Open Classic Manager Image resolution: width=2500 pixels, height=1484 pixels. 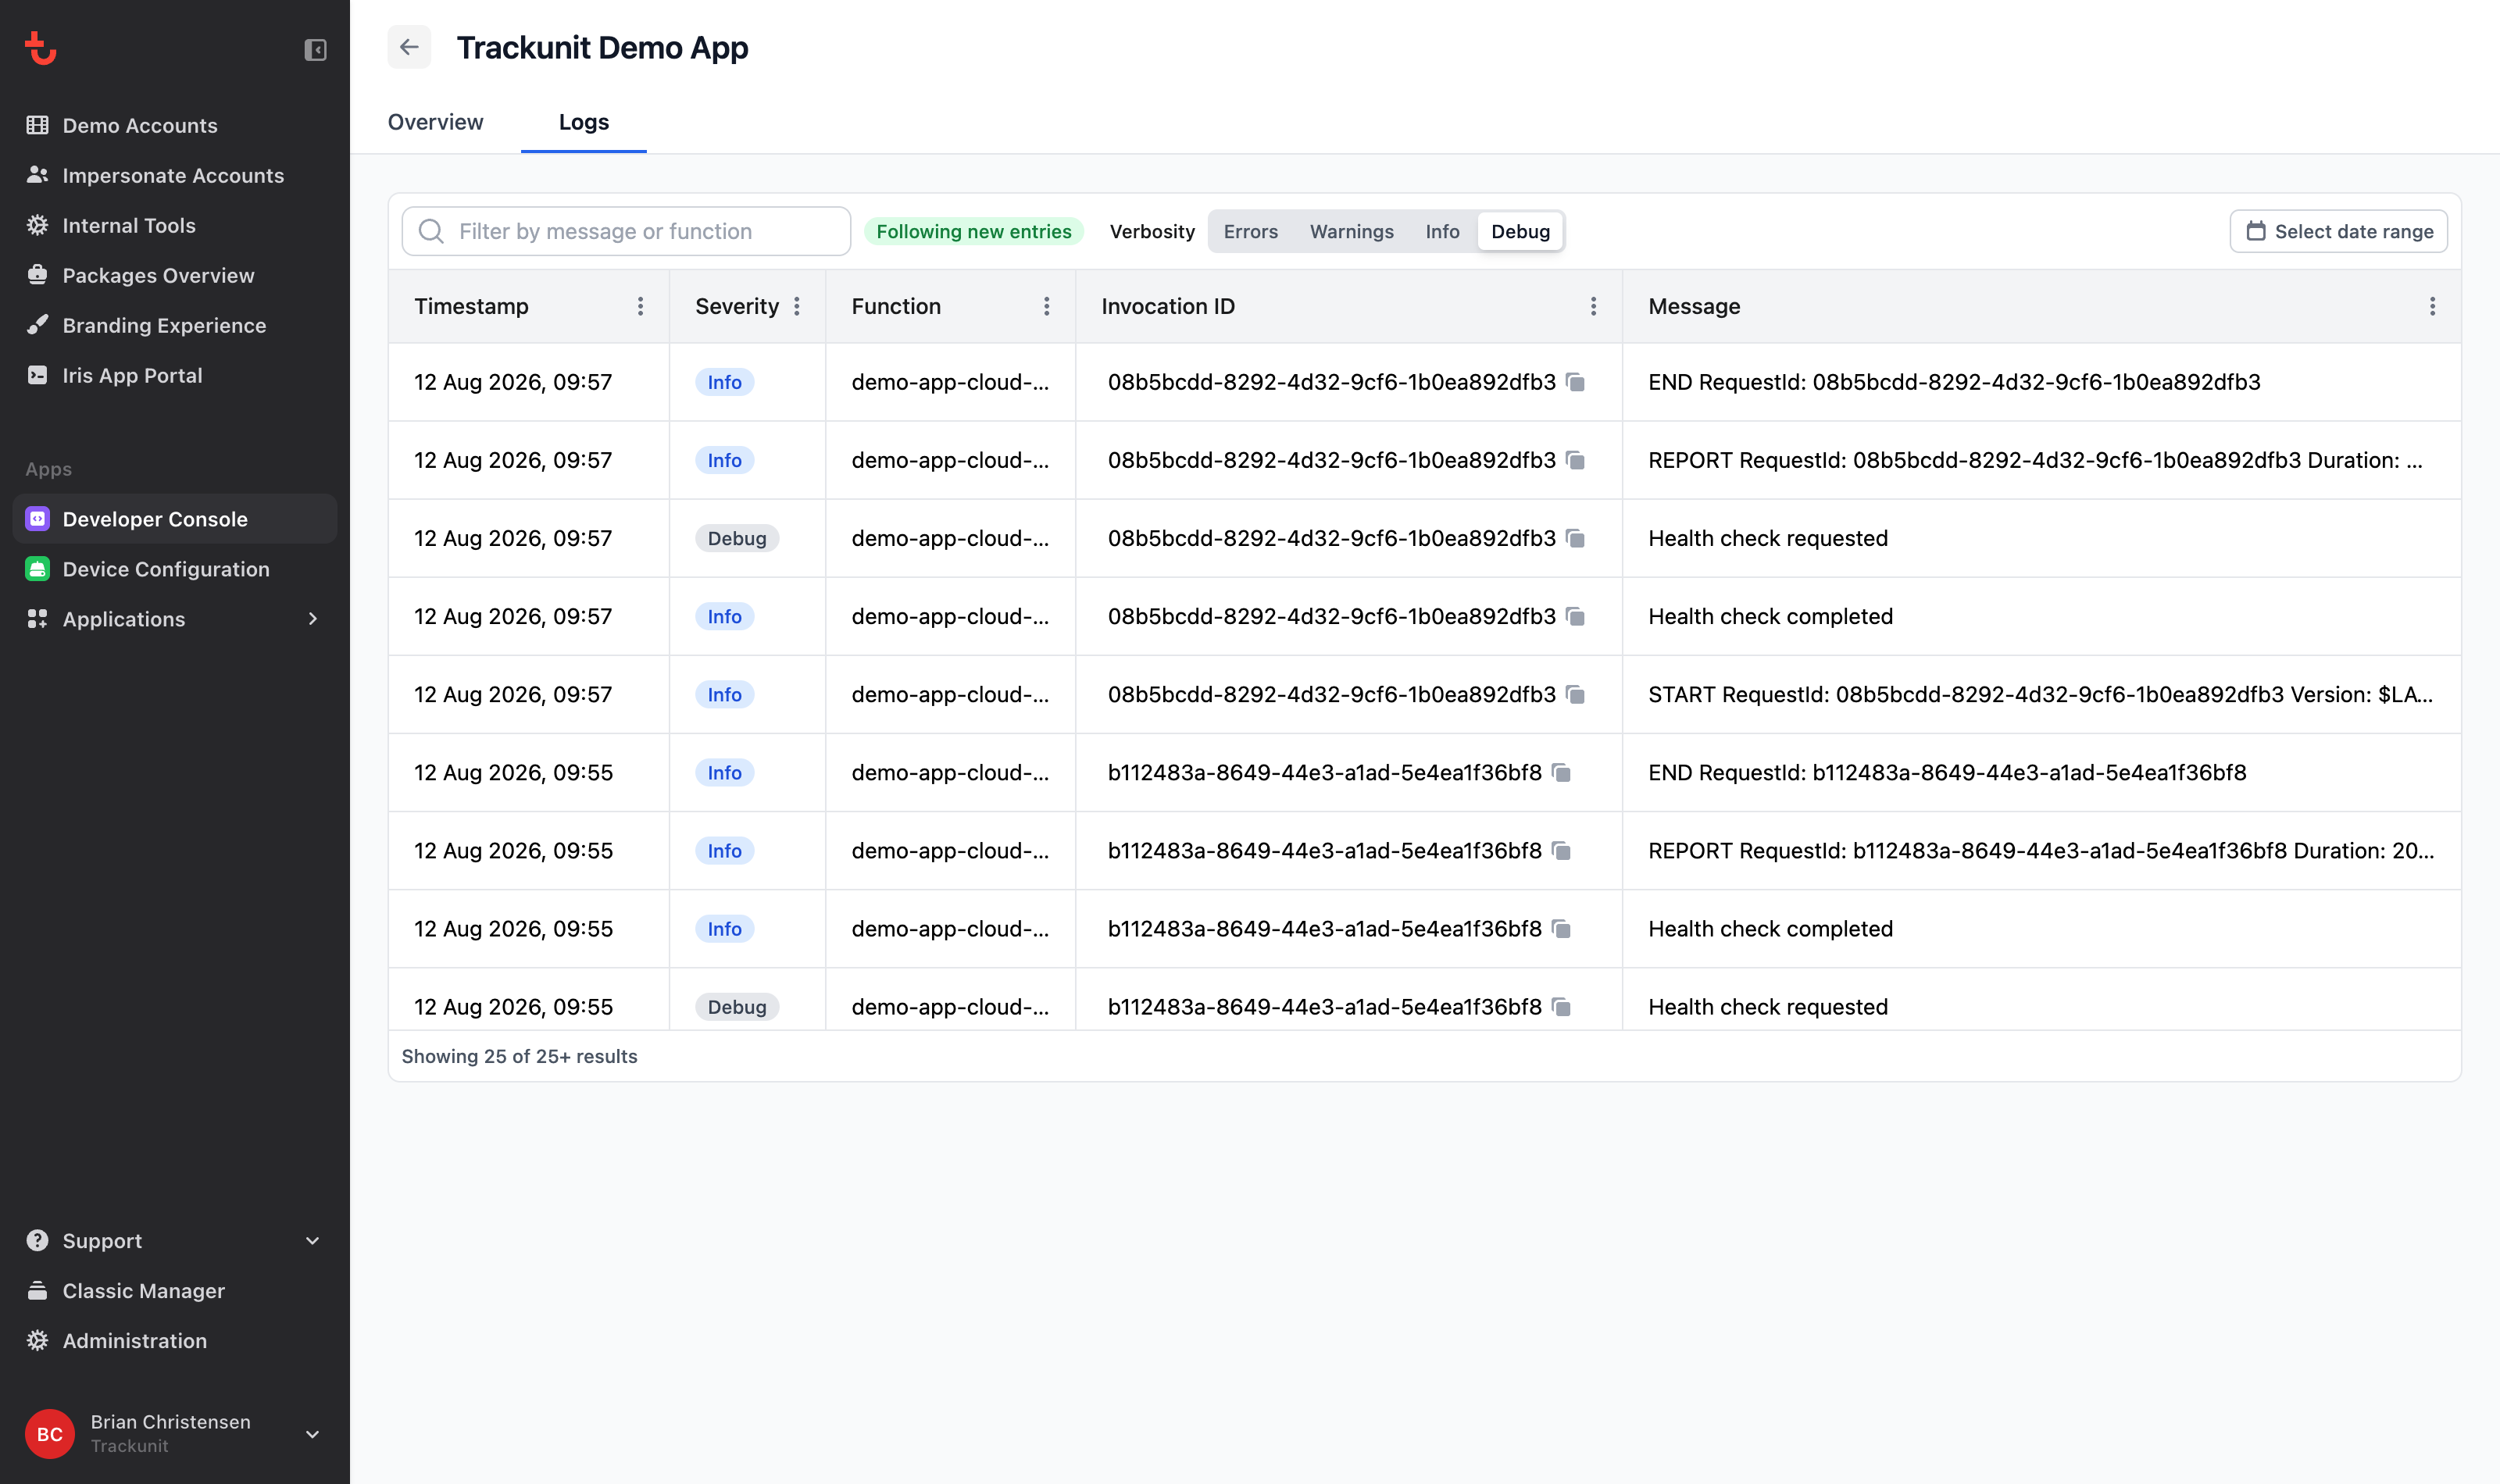(x=175, y=1291)
